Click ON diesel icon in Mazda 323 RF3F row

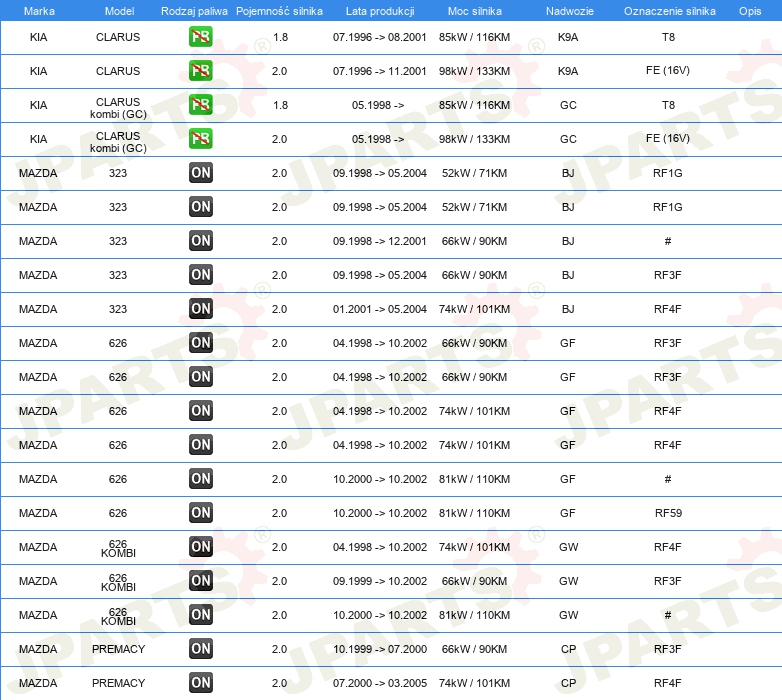tap(200, 275)
